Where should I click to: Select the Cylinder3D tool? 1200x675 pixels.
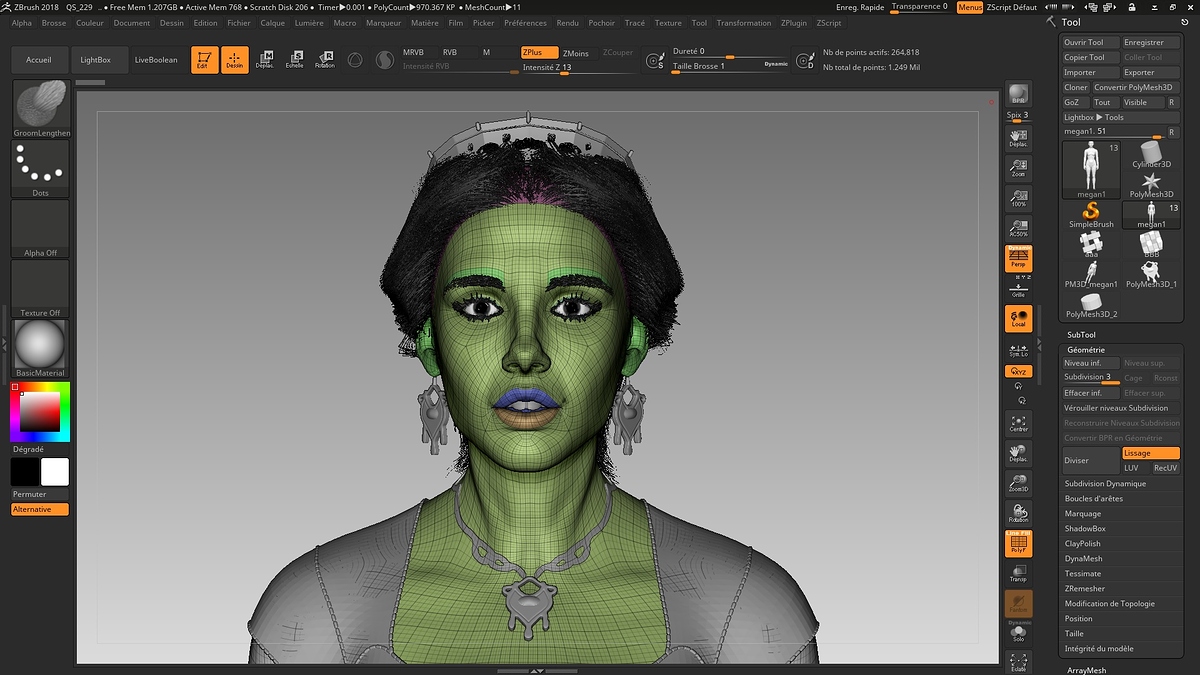click(x=1151, y=155)
